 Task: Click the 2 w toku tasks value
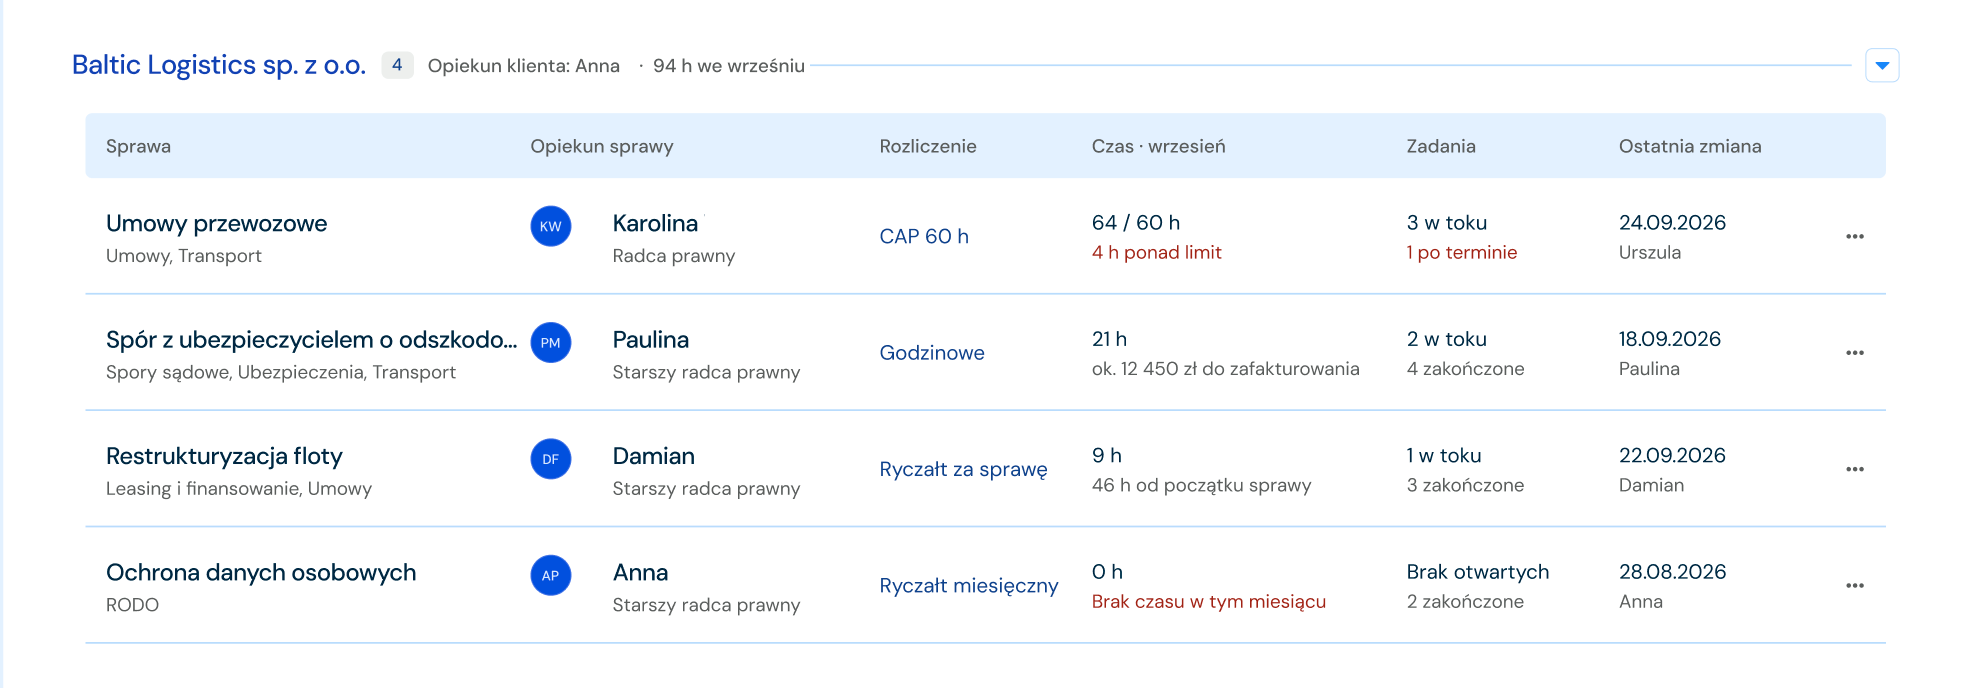pos(1447,339)
